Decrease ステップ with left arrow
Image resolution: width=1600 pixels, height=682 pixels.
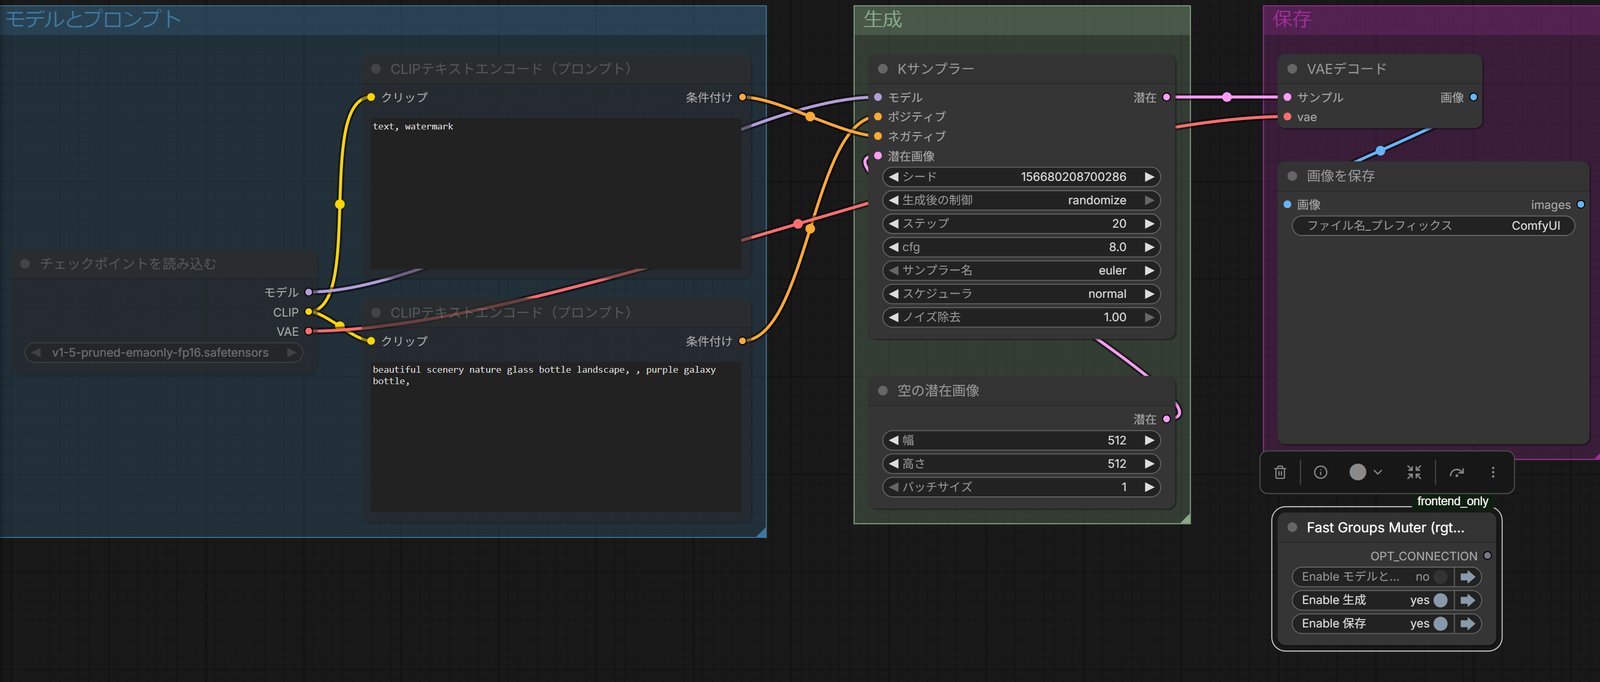(x=893, y=224)
